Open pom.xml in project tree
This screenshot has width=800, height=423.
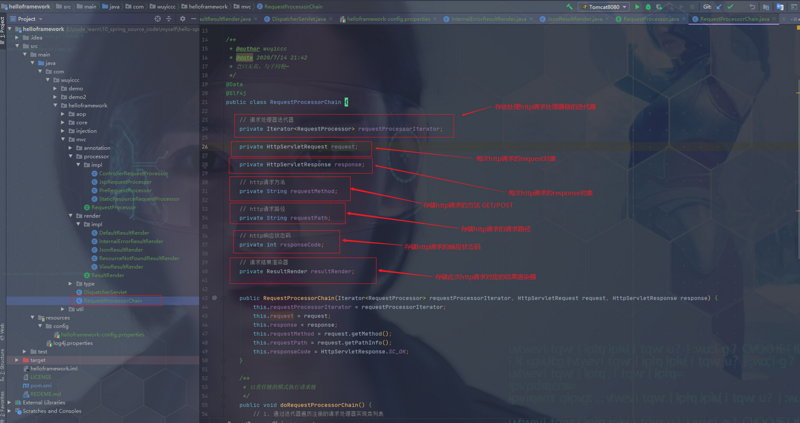coord(41,385)
